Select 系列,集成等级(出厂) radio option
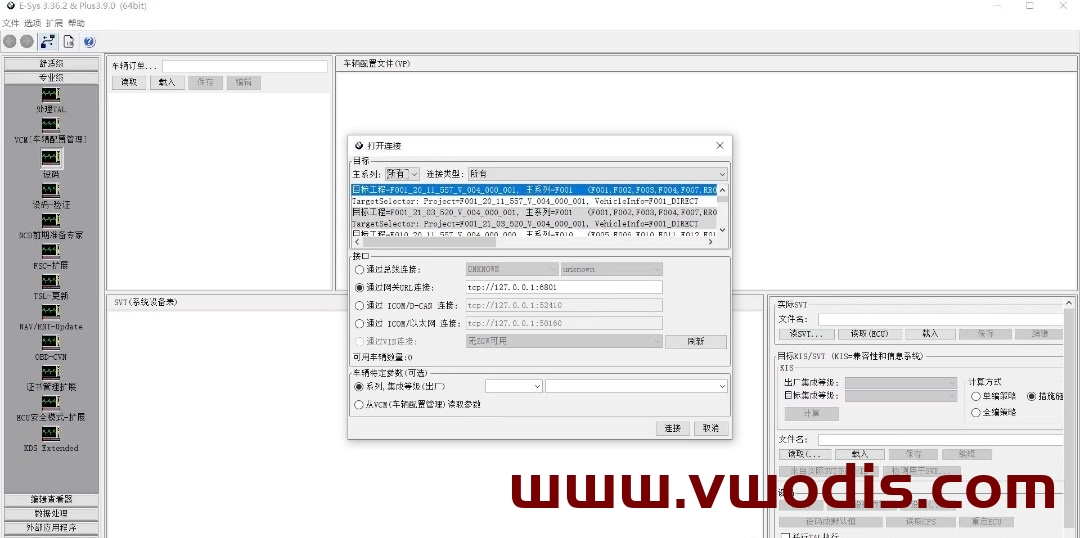Viewport: 1085px width, 538px height. point(359,386)
